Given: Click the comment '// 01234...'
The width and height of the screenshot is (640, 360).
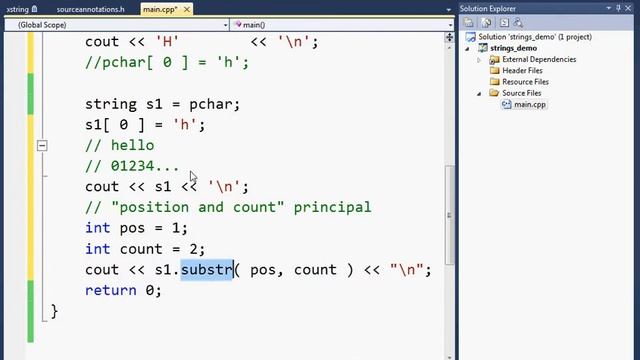Looking at the screenshot, I should tap(132, 166).
